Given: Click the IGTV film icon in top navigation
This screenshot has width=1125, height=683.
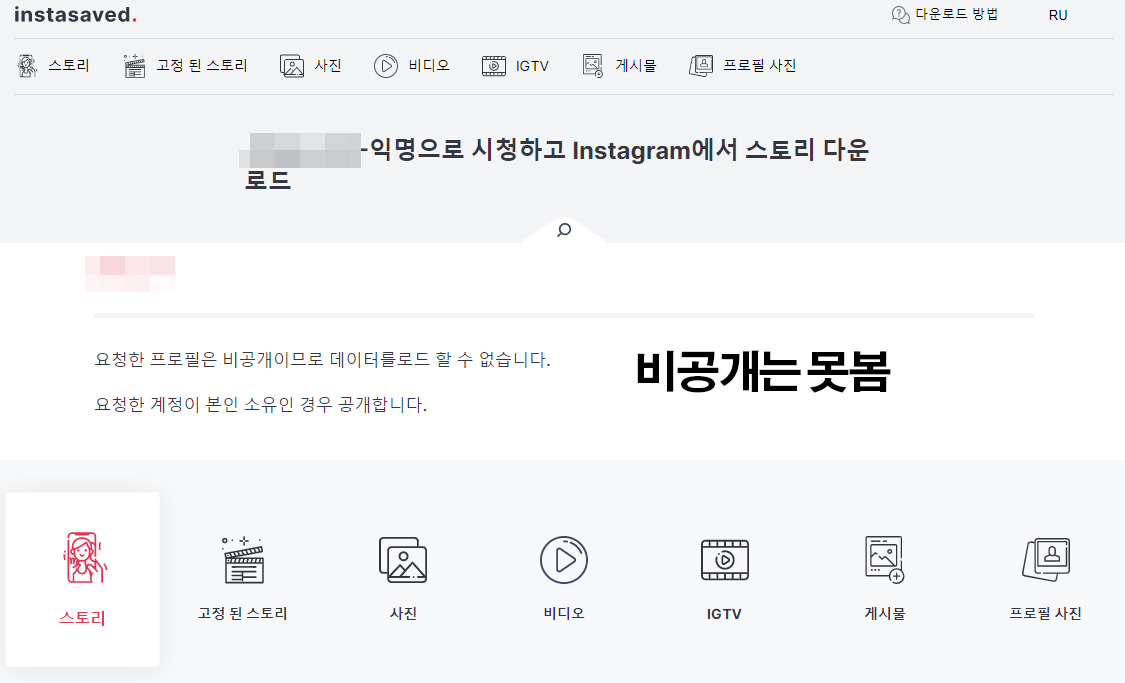Looking at the screenshot, I should tap(494, 66).
